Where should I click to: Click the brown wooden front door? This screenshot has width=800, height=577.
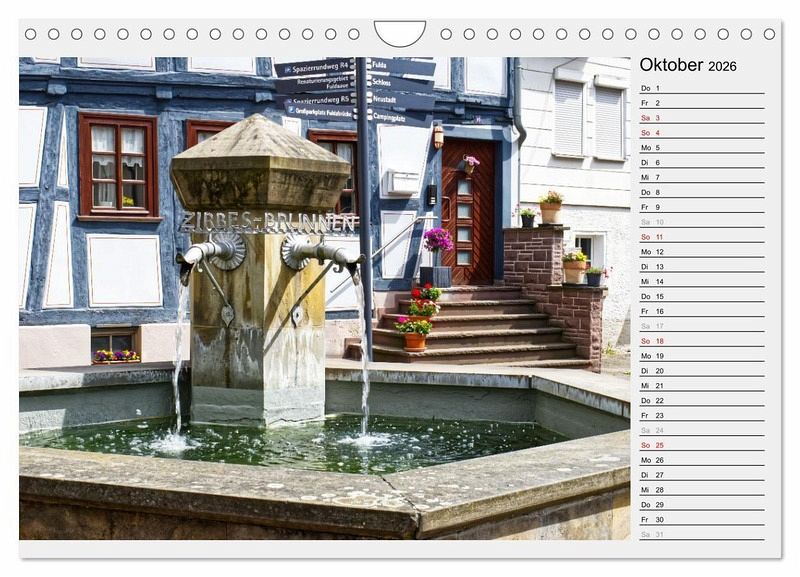(468, 210)
